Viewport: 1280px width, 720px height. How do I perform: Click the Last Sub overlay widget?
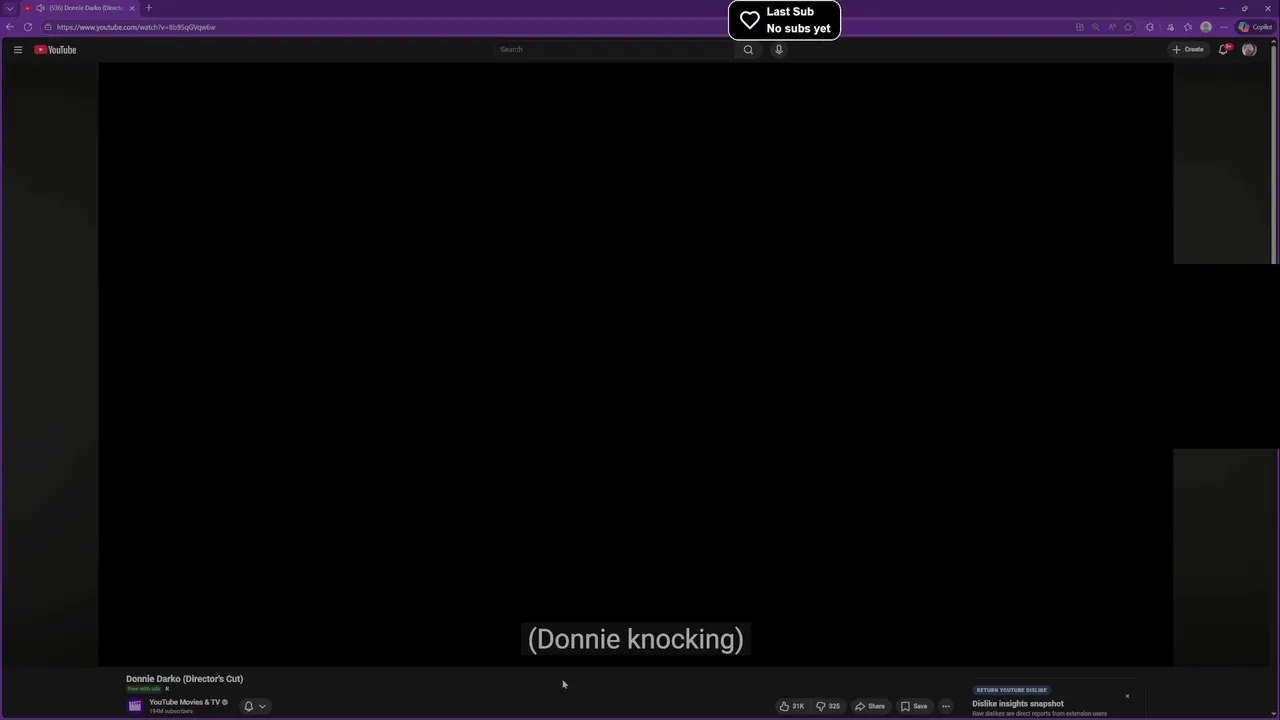(784, 20)
